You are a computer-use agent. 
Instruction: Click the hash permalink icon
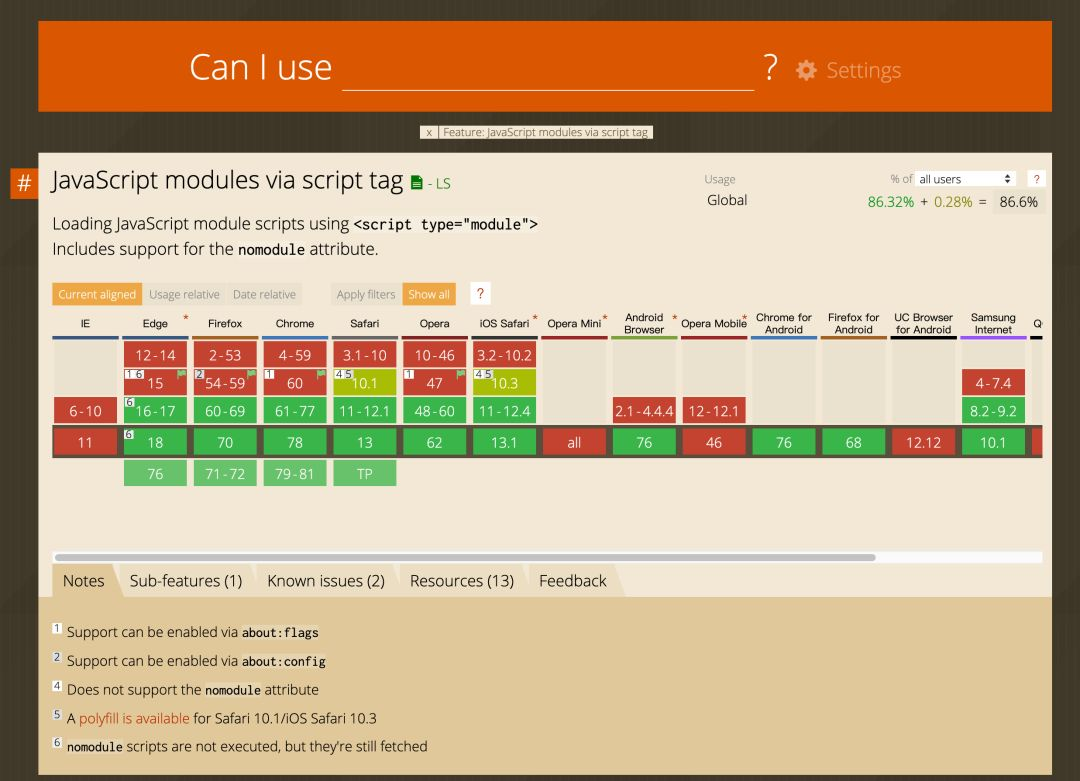(x=24, y=183)
